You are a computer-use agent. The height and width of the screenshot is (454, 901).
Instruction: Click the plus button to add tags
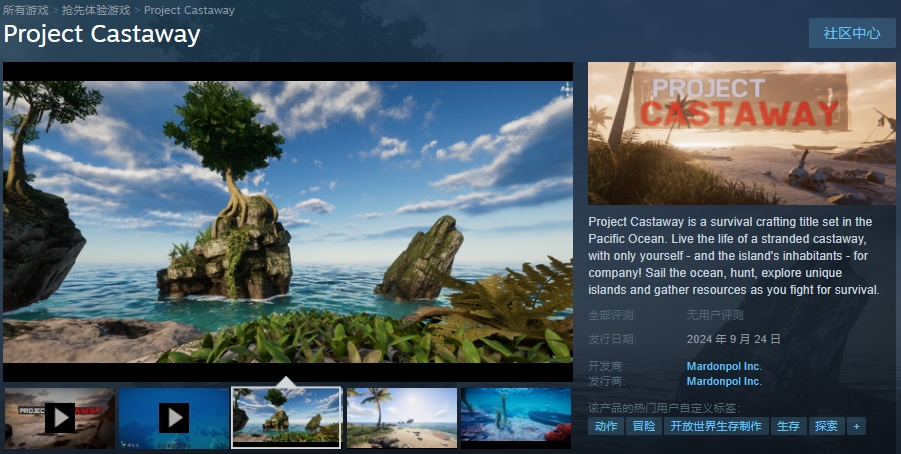pyautogui.click(x=856, y=426)
